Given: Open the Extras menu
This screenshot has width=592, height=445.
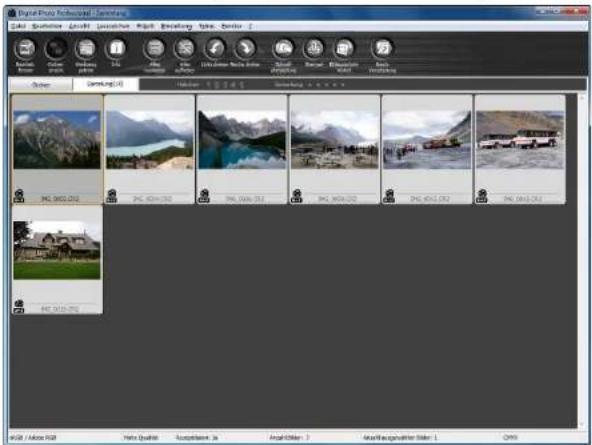Looking at the screenshot, I should click(207, 26).
